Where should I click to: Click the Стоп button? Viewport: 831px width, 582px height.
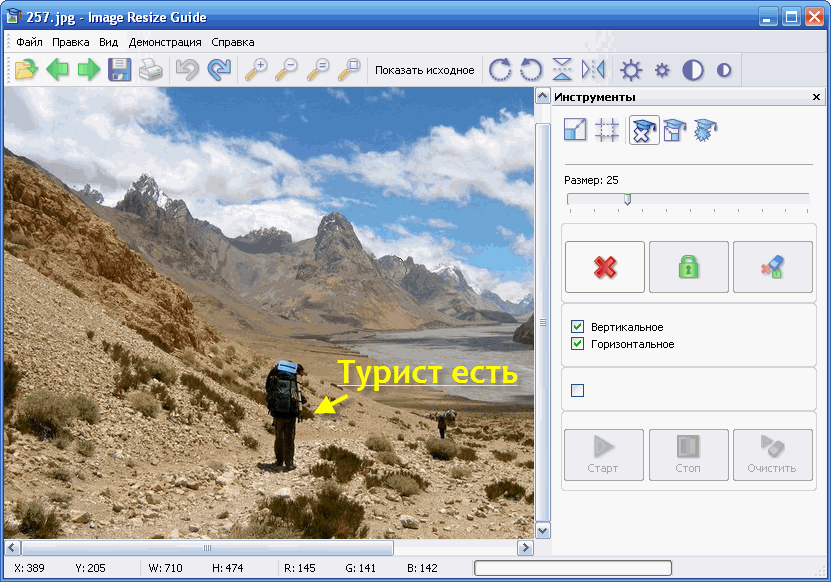pos(688,455)
